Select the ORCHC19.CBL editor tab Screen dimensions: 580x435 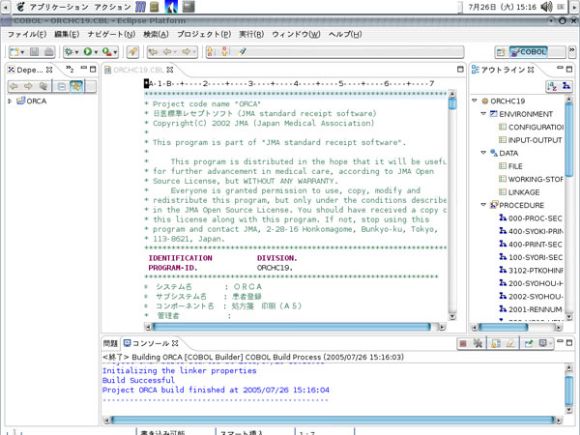[x=139, y=70]
